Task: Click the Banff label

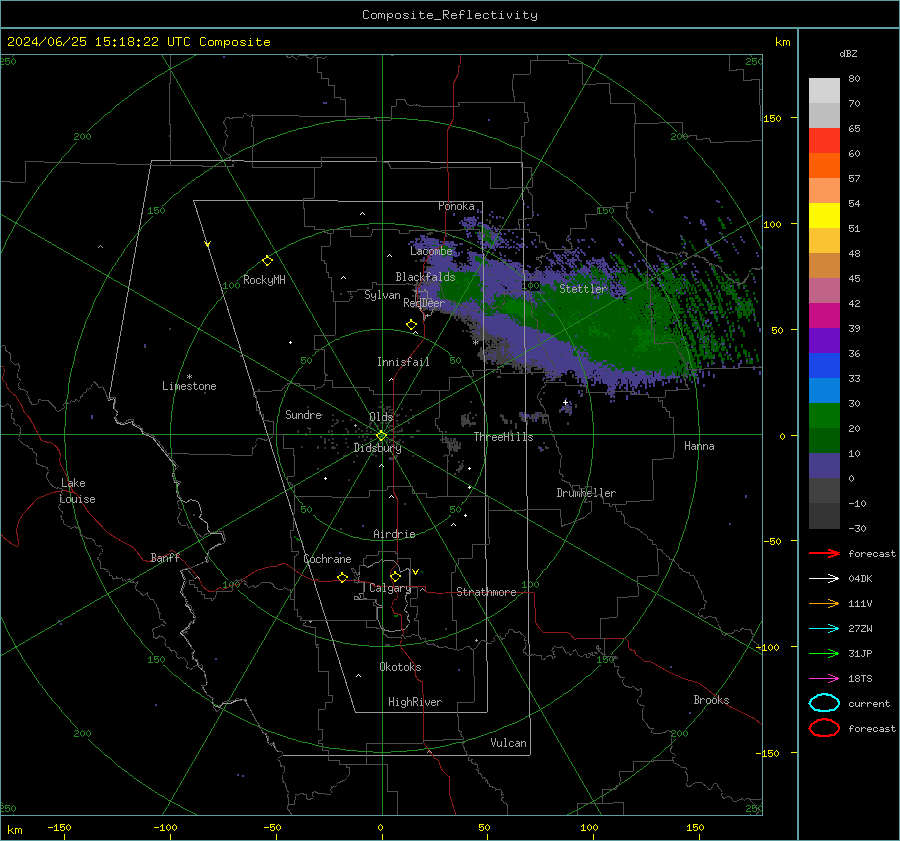Action: 165,558
